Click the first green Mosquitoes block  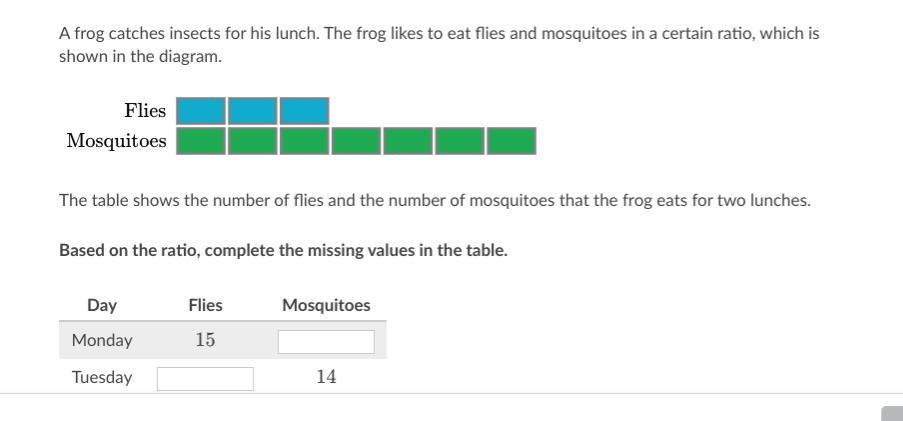click(x=201, y=141)
